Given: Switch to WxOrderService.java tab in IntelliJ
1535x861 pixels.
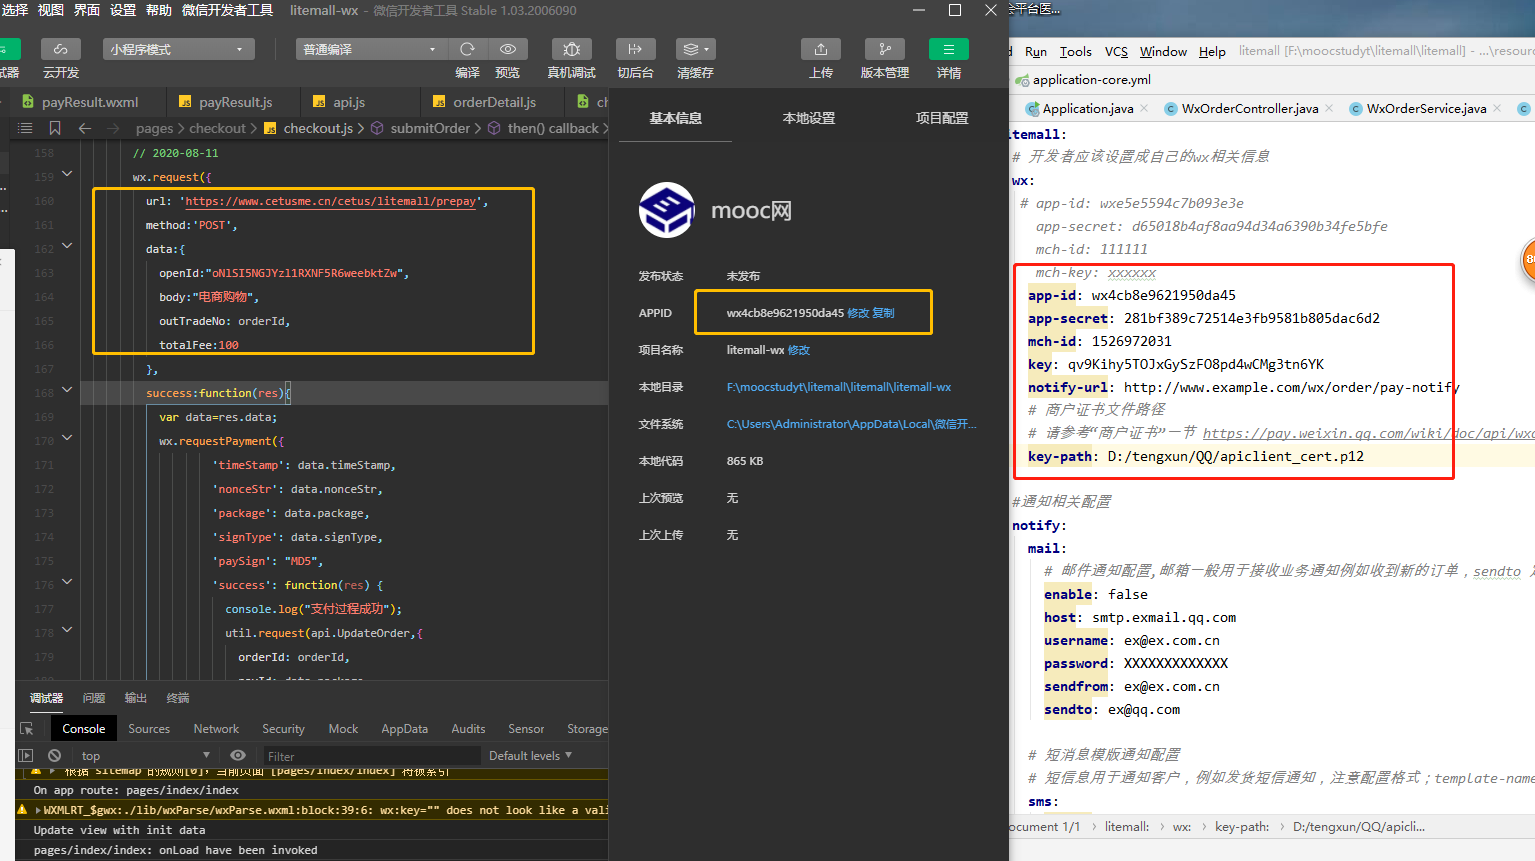Looking at the screenshot, I should [1427, 108].
